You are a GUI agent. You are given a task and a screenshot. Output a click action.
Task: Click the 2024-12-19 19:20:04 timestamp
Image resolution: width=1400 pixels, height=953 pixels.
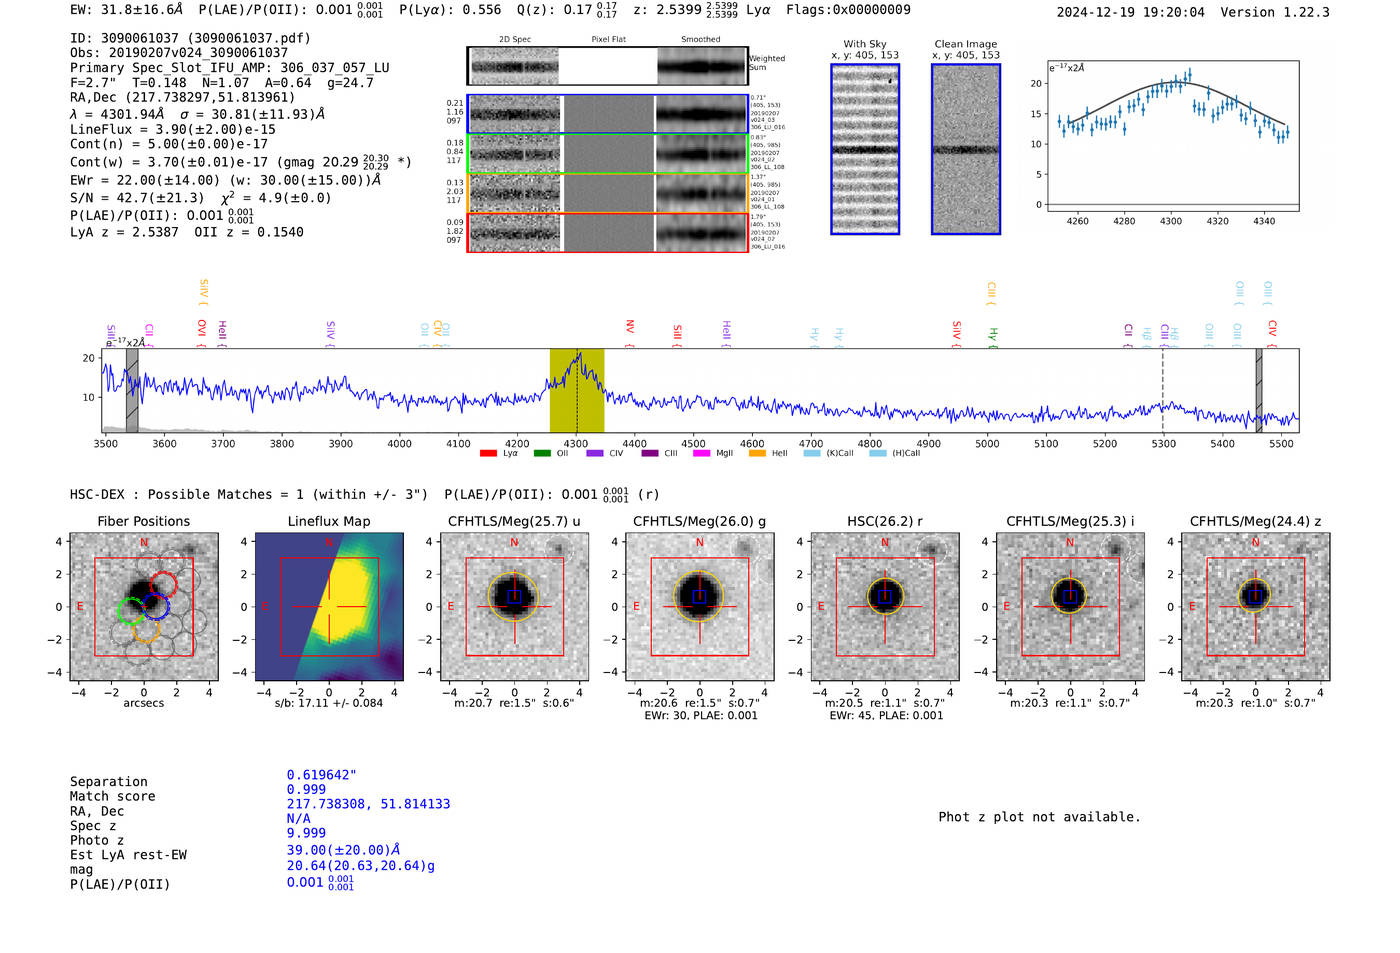coord(1131,12)
